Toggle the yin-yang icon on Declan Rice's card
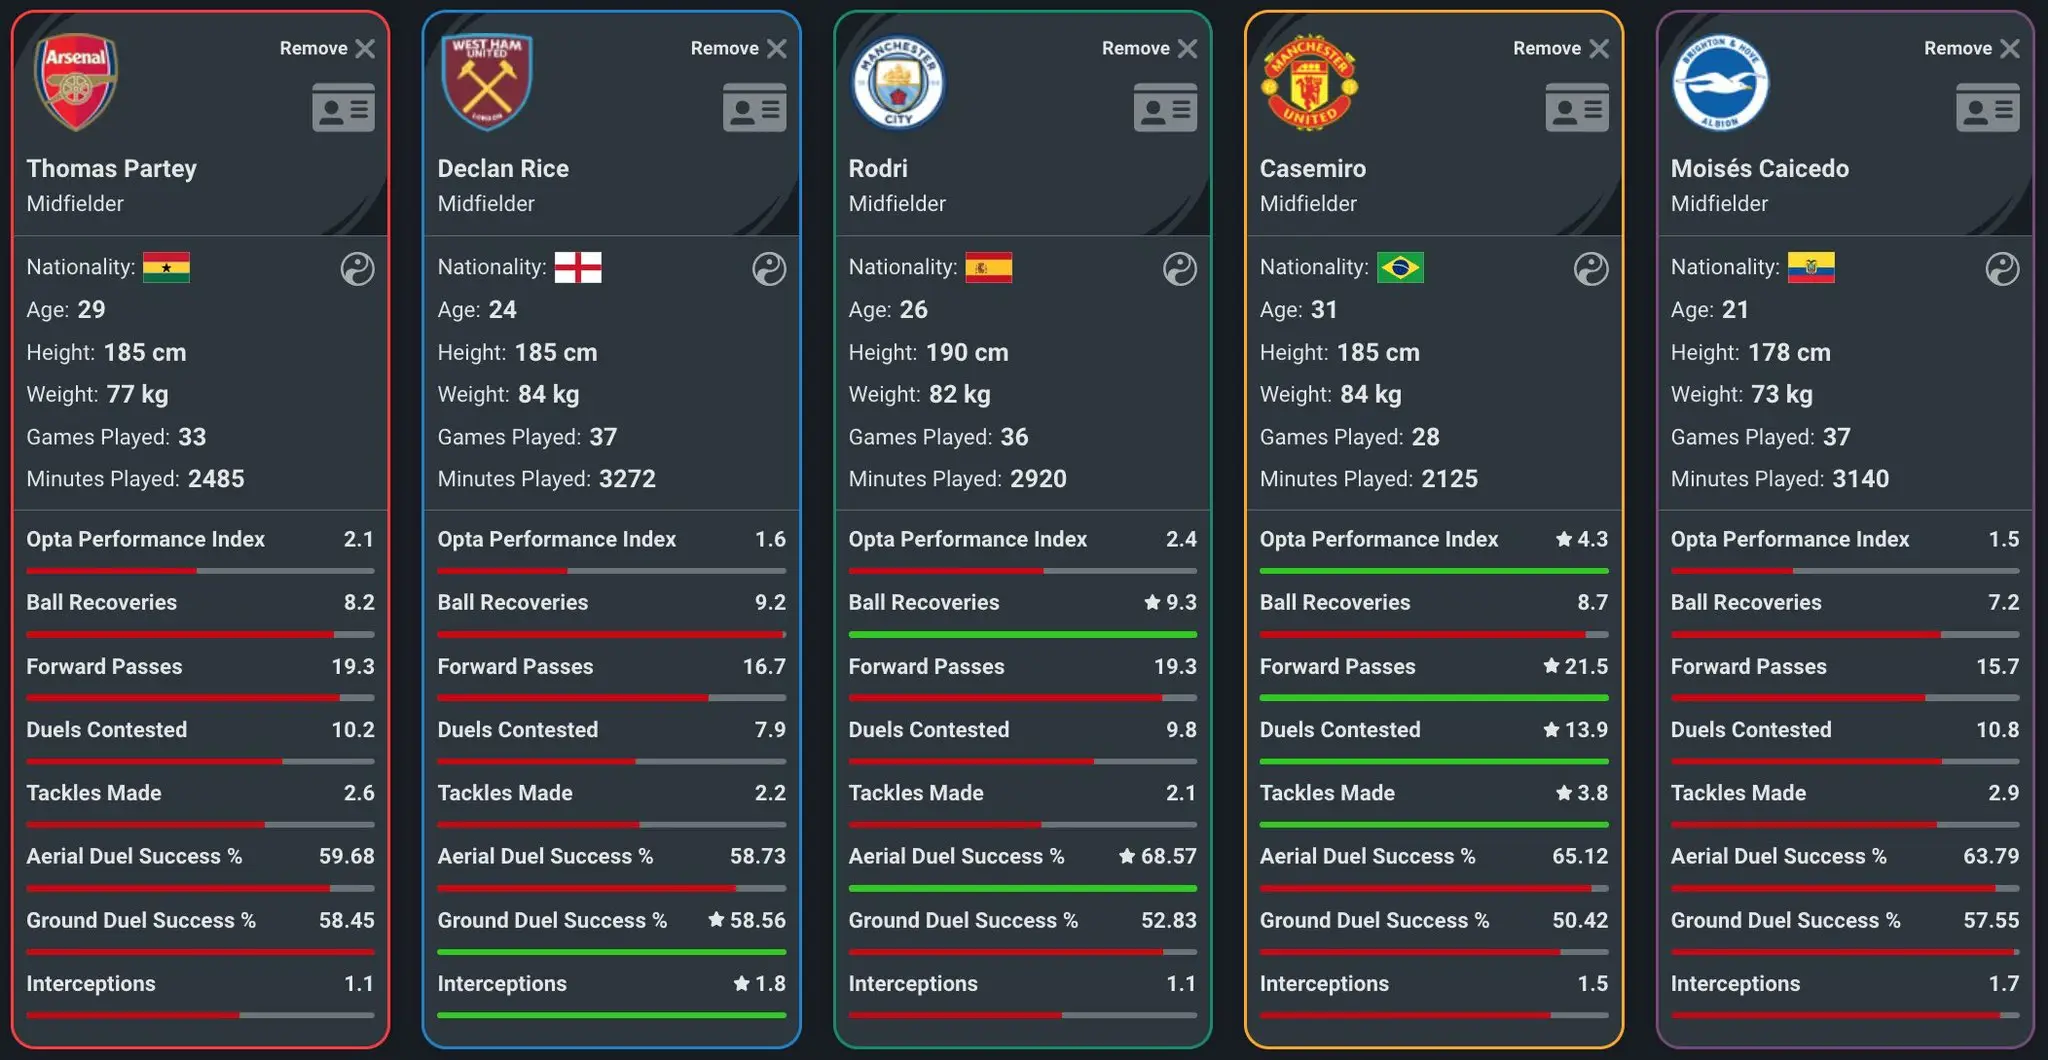 tap(768, 269)
